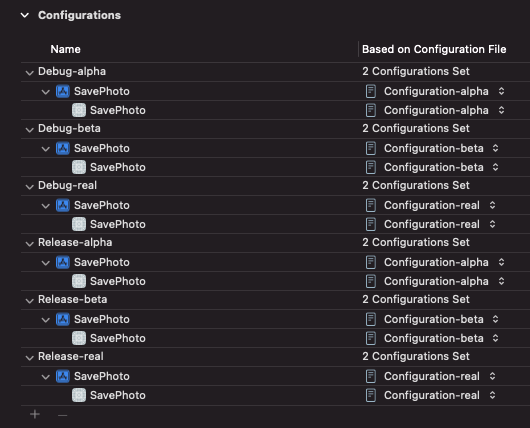Click the Based on Configuration File header
This screenshot has height=428, width=530.
[434, 49]
